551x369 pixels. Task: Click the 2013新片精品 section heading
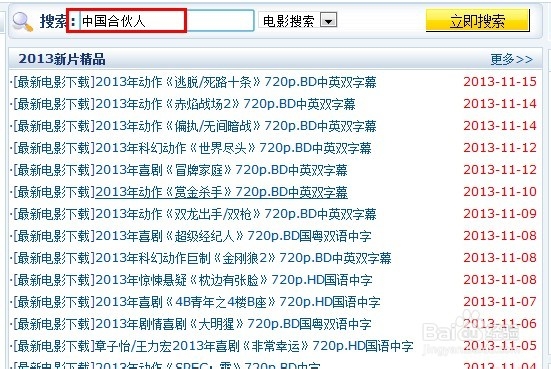[x=62, y=59]
